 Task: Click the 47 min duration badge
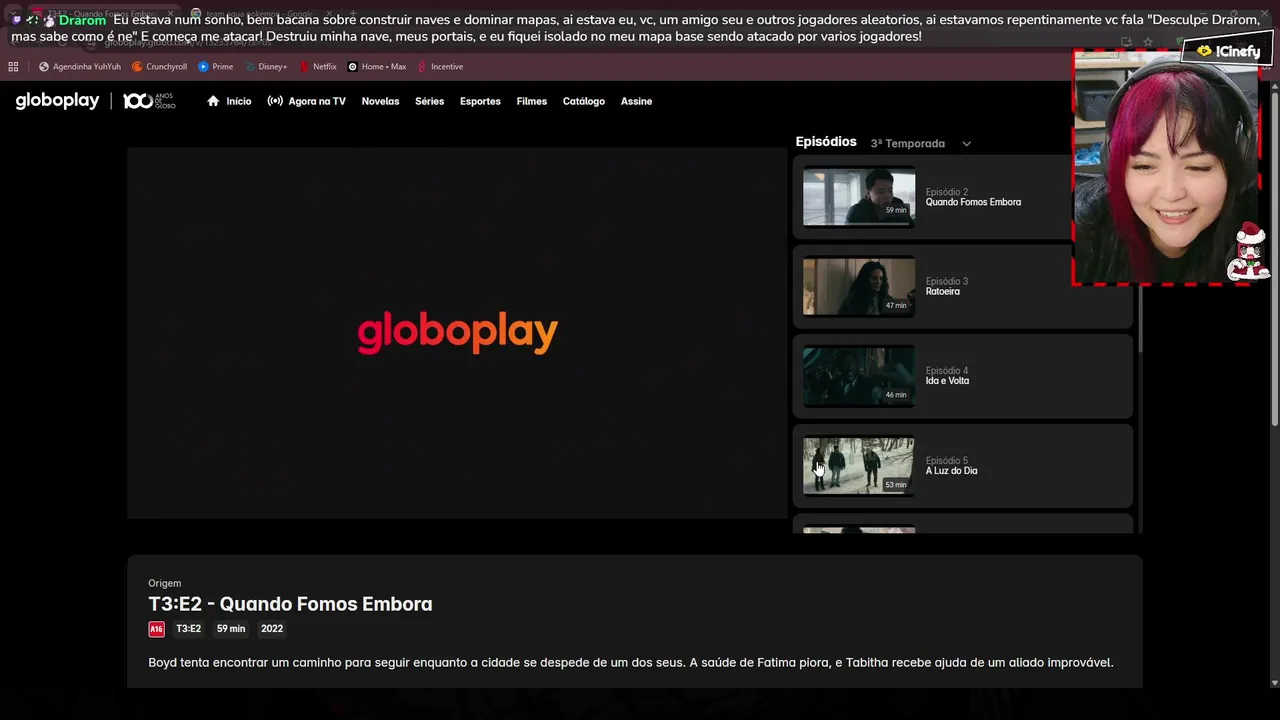[x=896, y=305]
